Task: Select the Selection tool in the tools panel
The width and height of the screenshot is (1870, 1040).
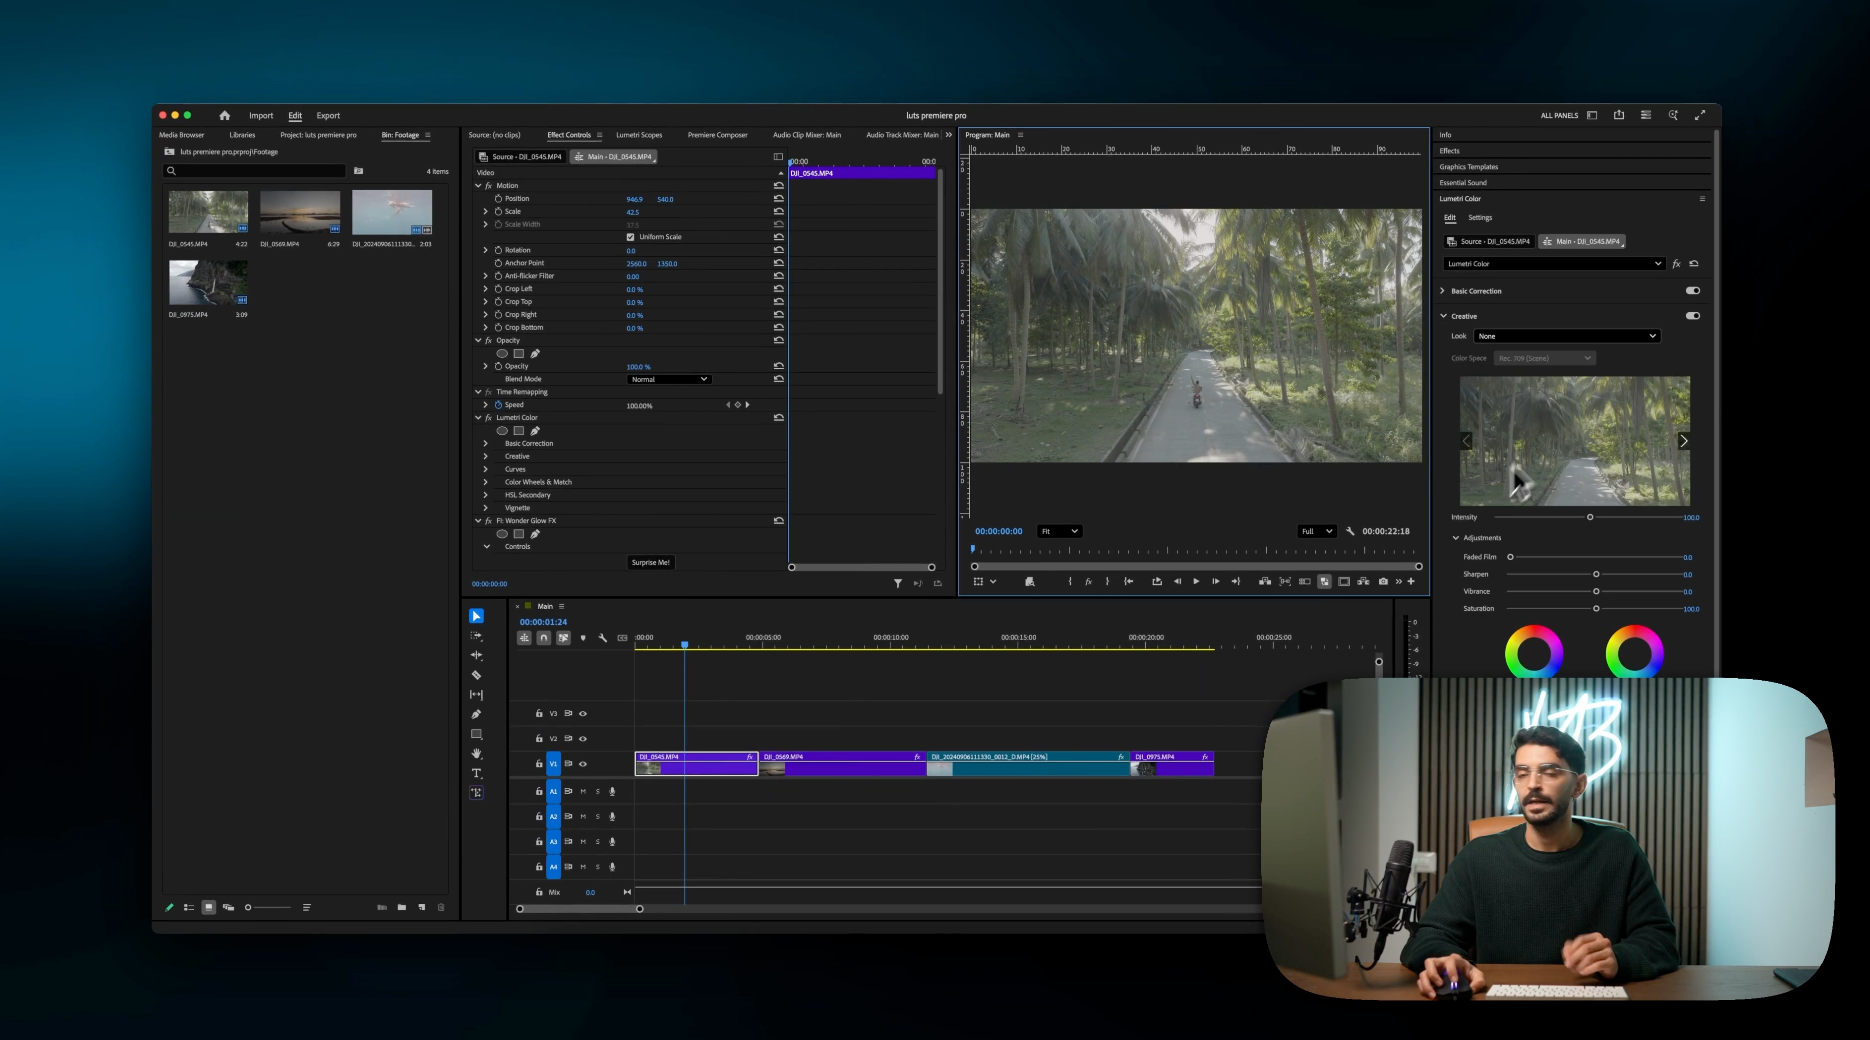Action: (476, 616)
